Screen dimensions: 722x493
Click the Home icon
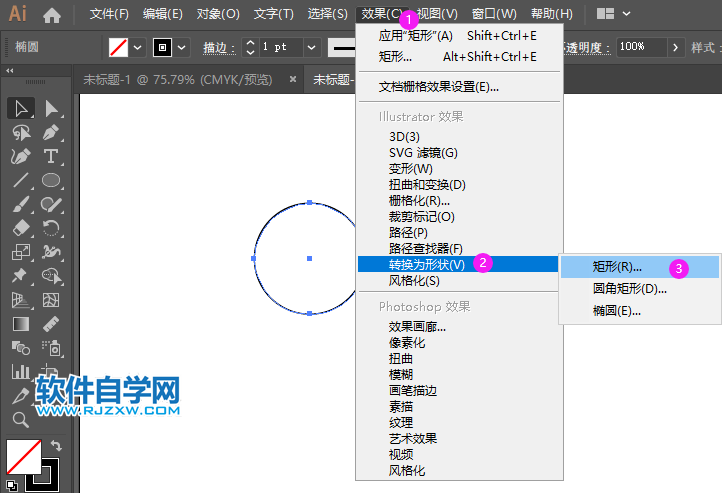point(52,15)
